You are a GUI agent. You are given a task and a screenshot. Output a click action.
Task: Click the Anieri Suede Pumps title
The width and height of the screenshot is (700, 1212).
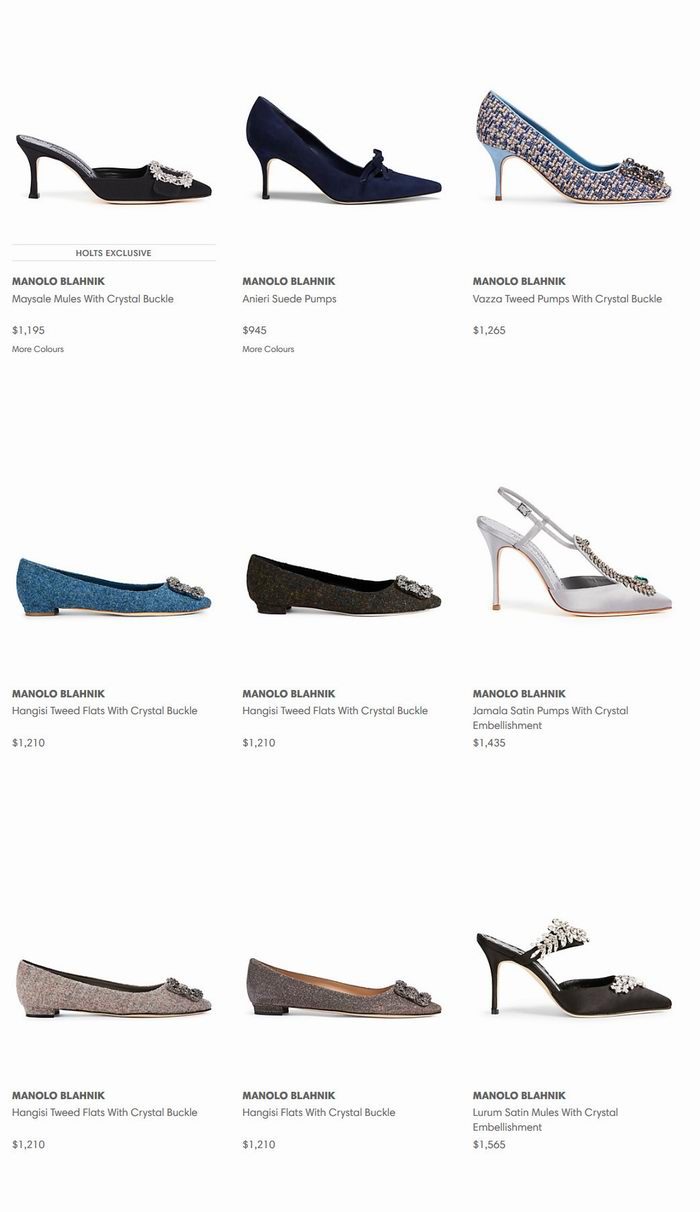point(289,299)
